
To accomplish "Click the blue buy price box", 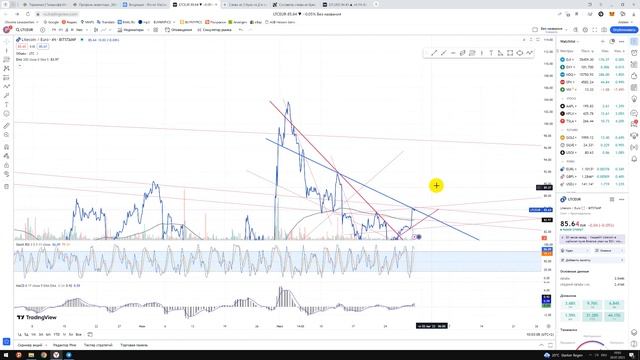I will tap(43, 47).
